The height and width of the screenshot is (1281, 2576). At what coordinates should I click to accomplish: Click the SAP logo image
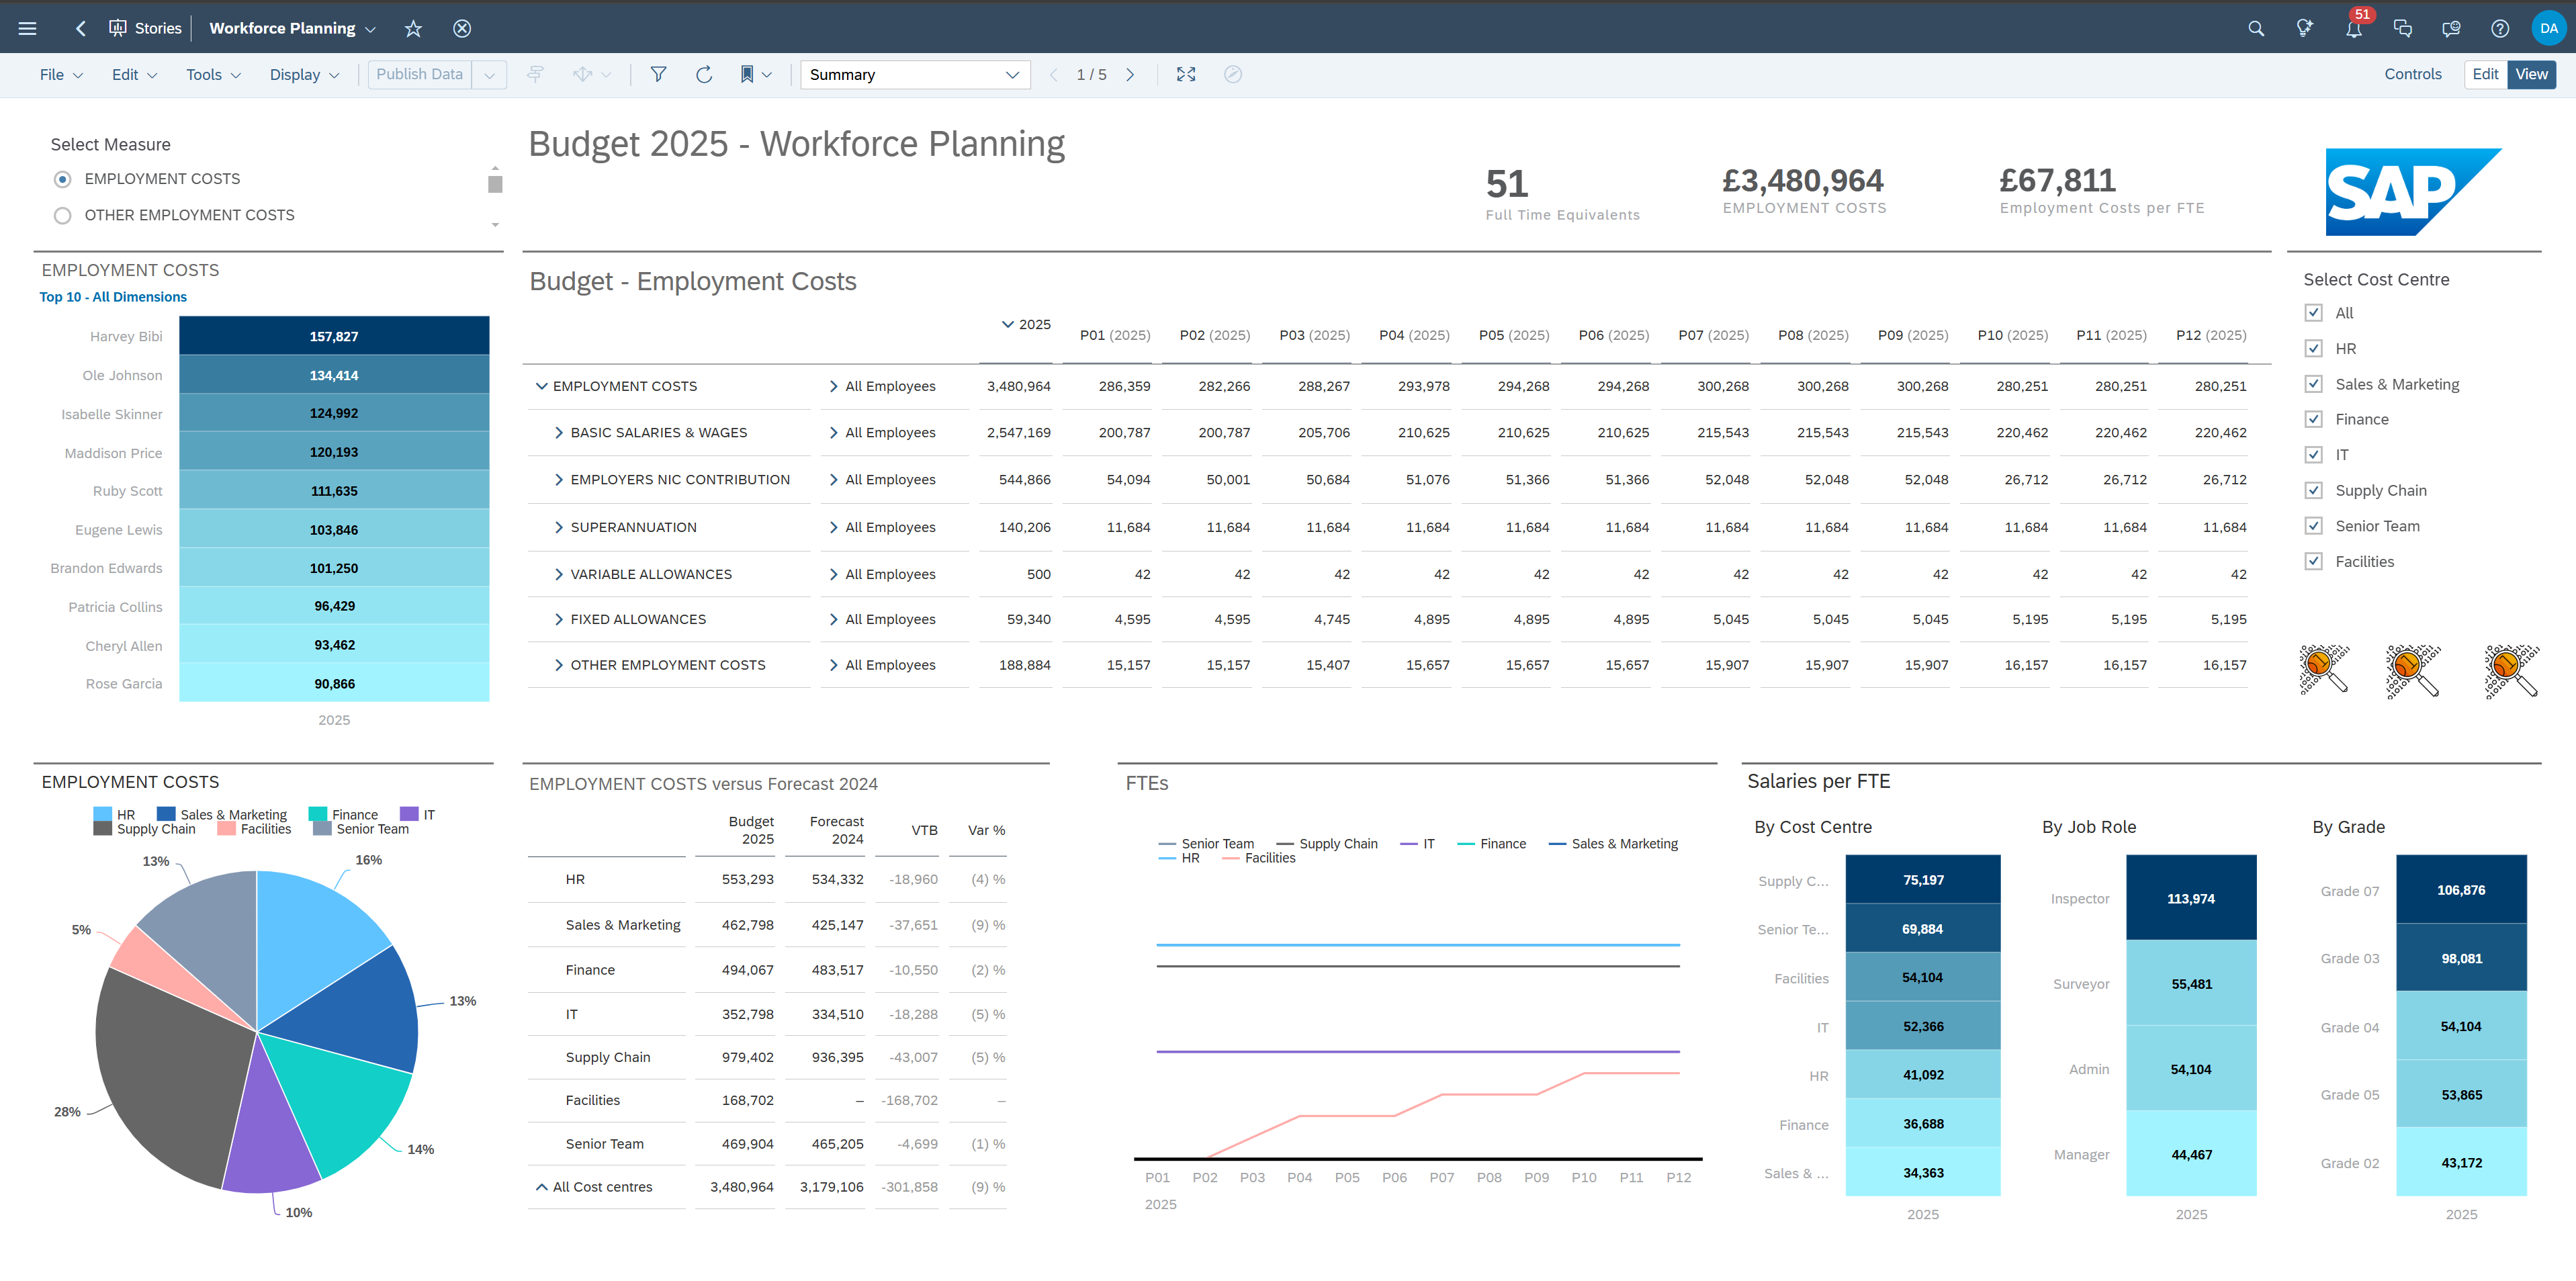[2413, 192]
